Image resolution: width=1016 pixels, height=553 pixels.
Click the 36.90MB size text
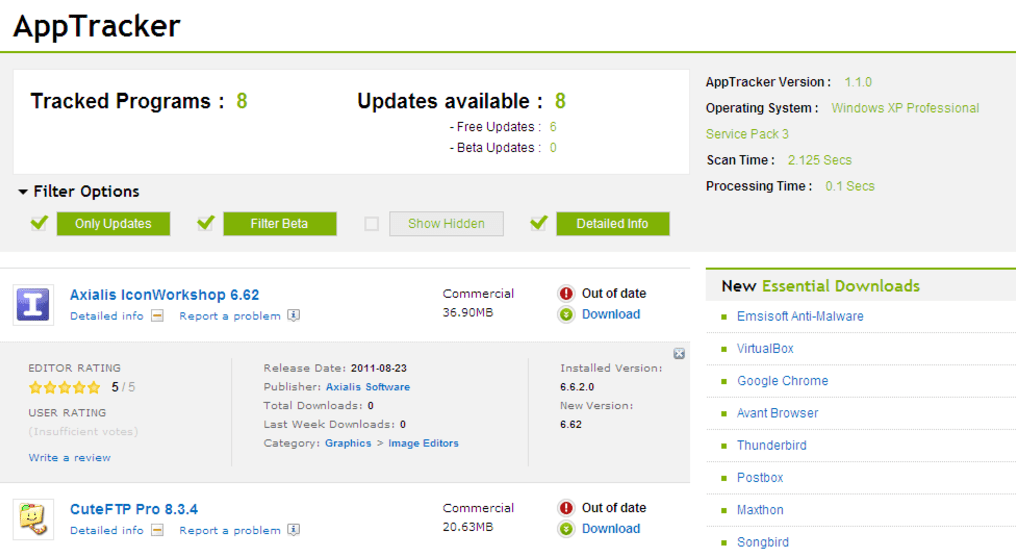coord(468,312)
